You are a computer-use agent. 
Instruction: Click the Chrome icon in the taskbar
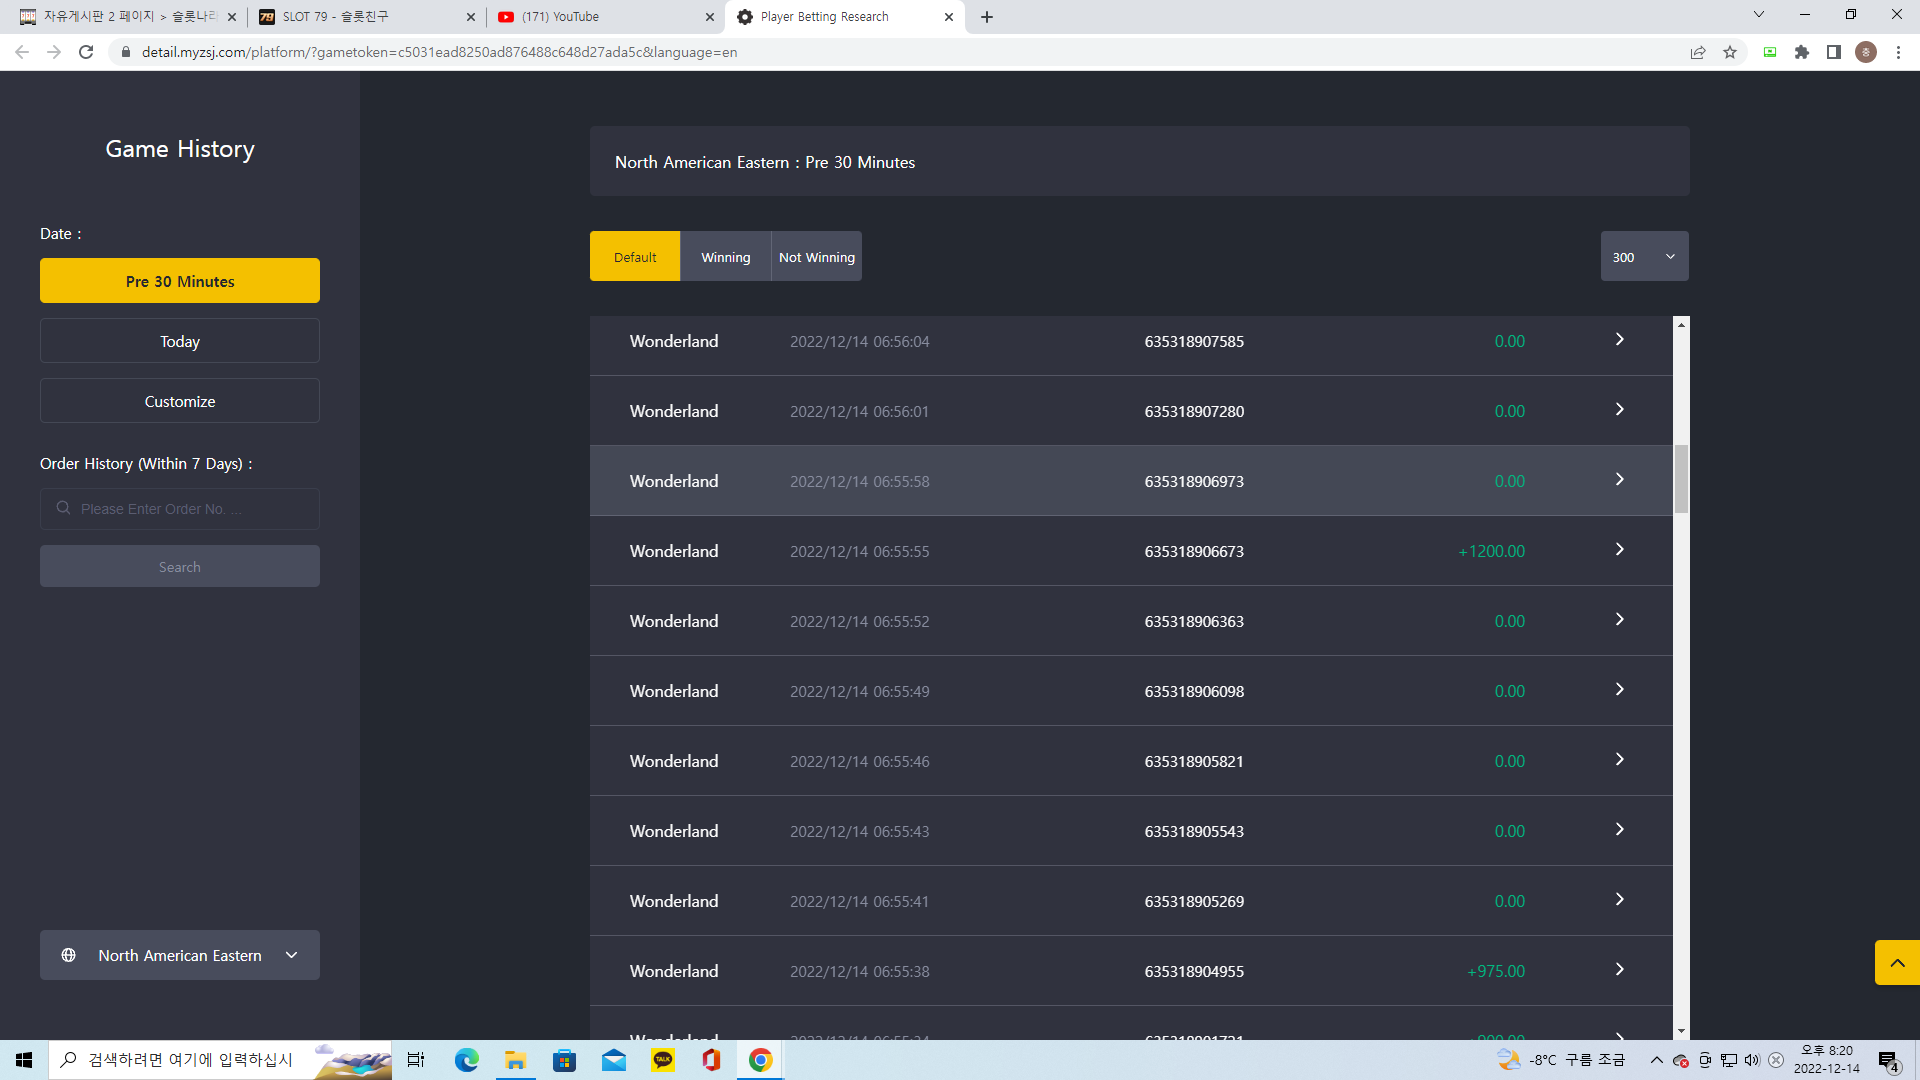(761, 1060)
